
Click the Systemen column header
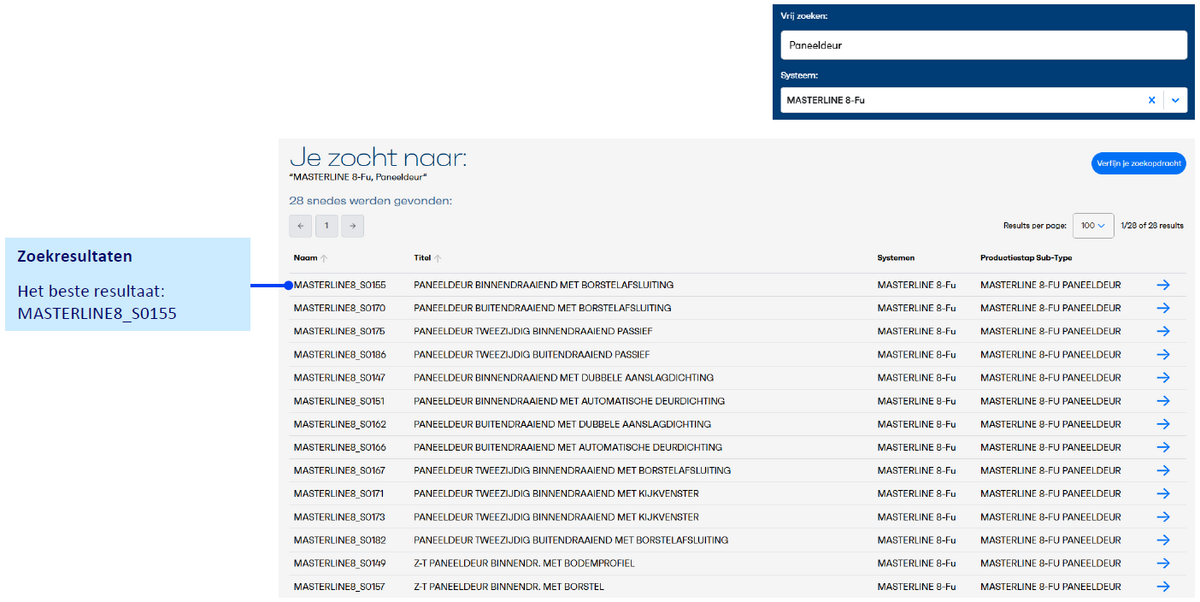point(896,258)
